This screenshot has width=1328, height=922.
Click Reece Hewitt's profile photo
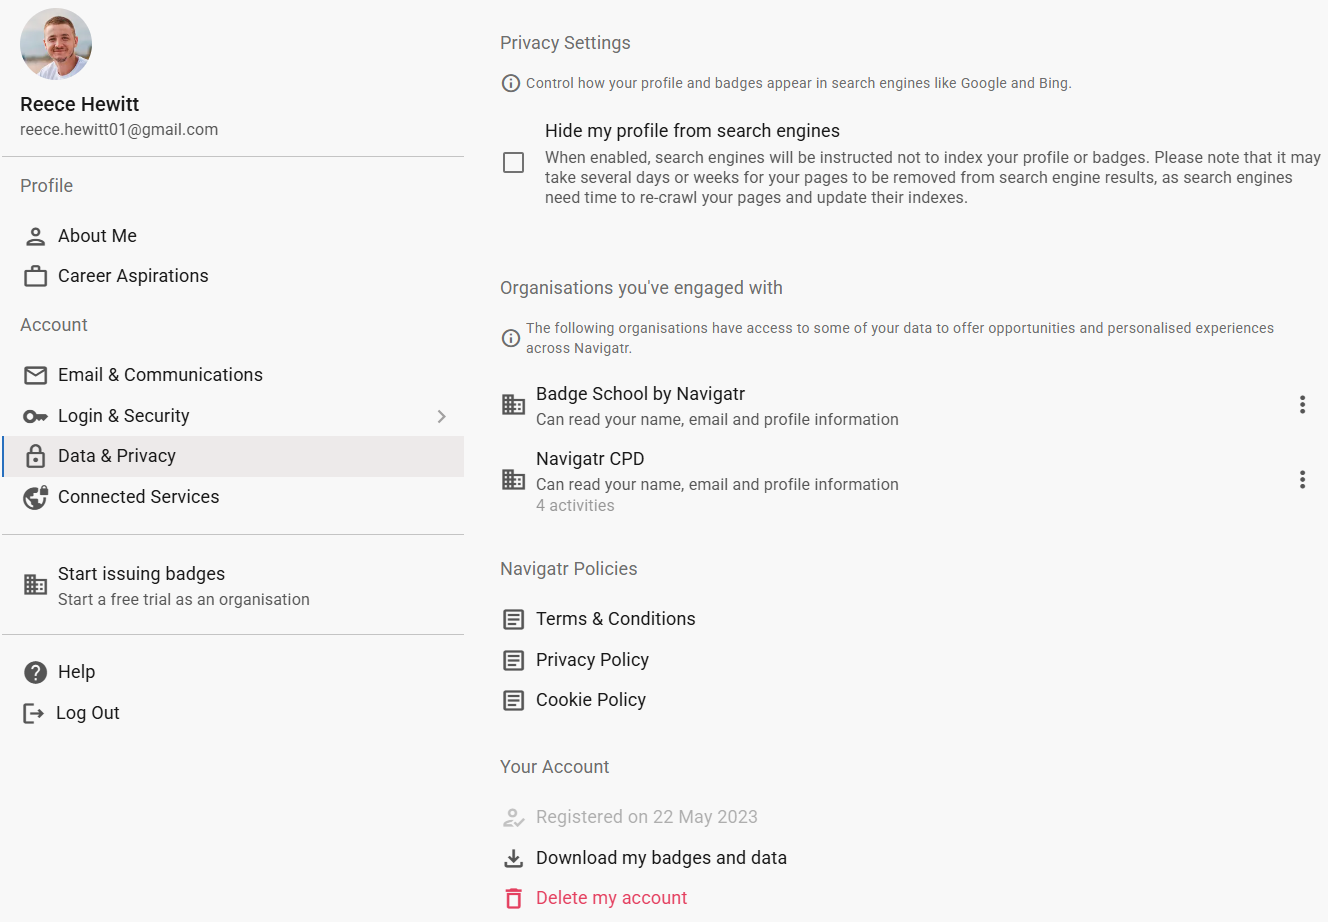coord(56,45)
